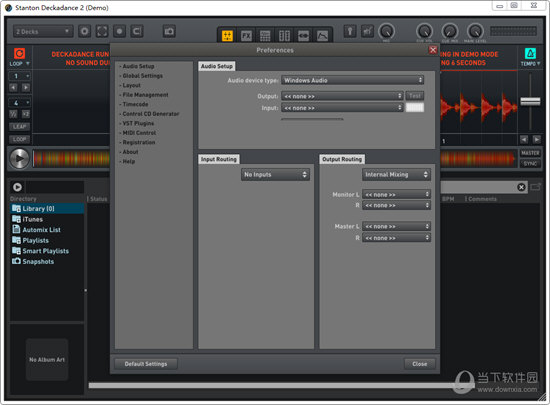This screenshot has height=405, width=550.
Task: Open the Output device dropdown
Action: point(342,96)
